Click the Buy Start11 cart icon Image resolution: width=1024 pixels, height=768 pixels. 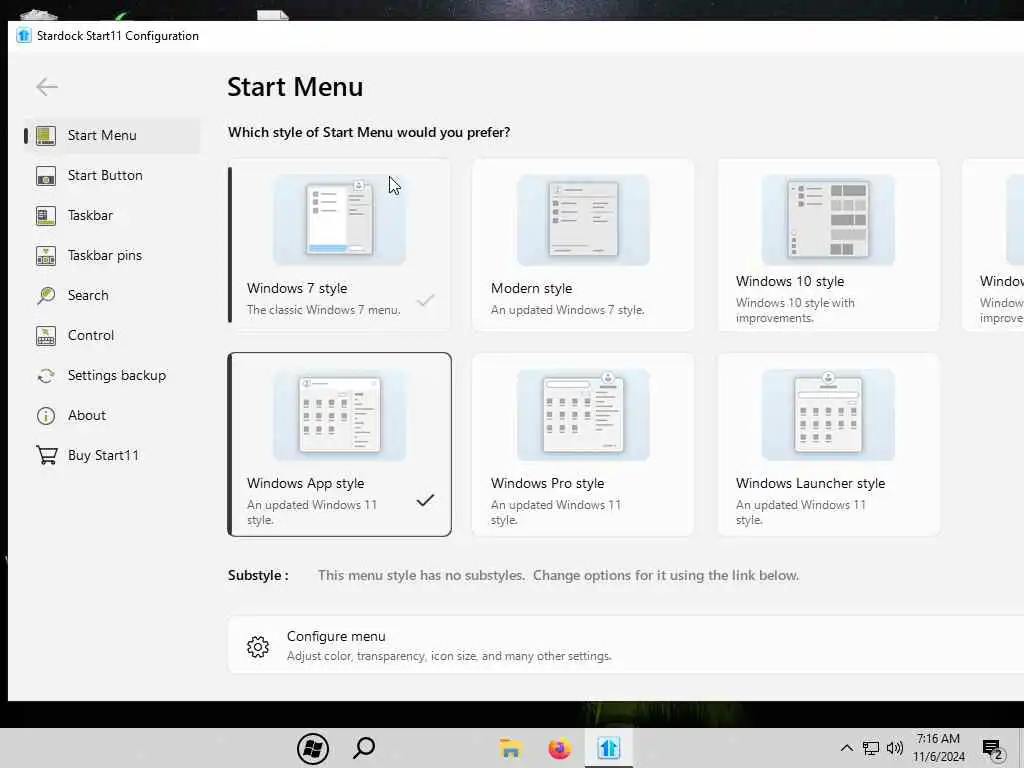(46, 455)
